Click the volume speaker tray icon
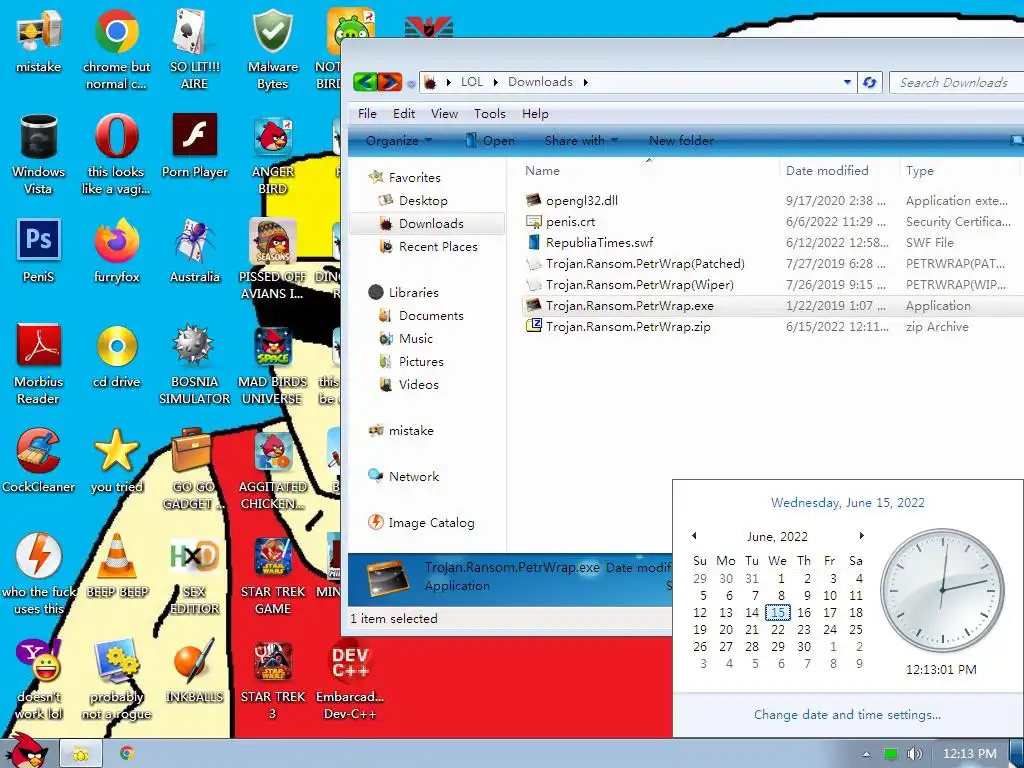The image size is (1024, 768). click(914, 754)
